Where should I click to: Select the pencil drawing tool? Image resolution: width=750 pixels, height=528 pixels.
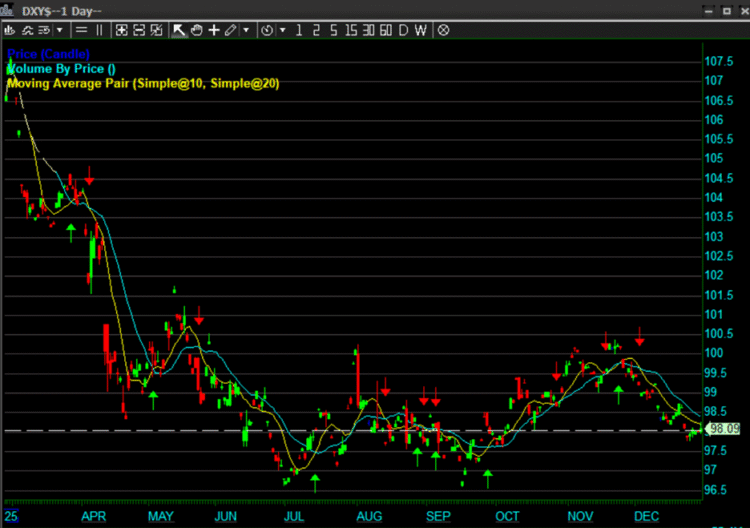coord(231,30)
